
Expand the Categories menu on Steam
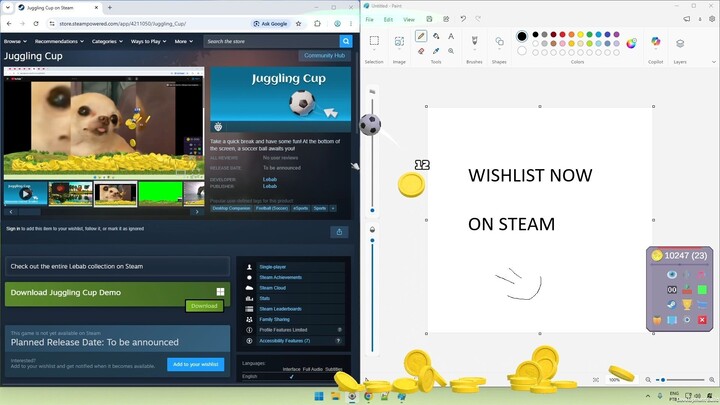click(107, 41)
